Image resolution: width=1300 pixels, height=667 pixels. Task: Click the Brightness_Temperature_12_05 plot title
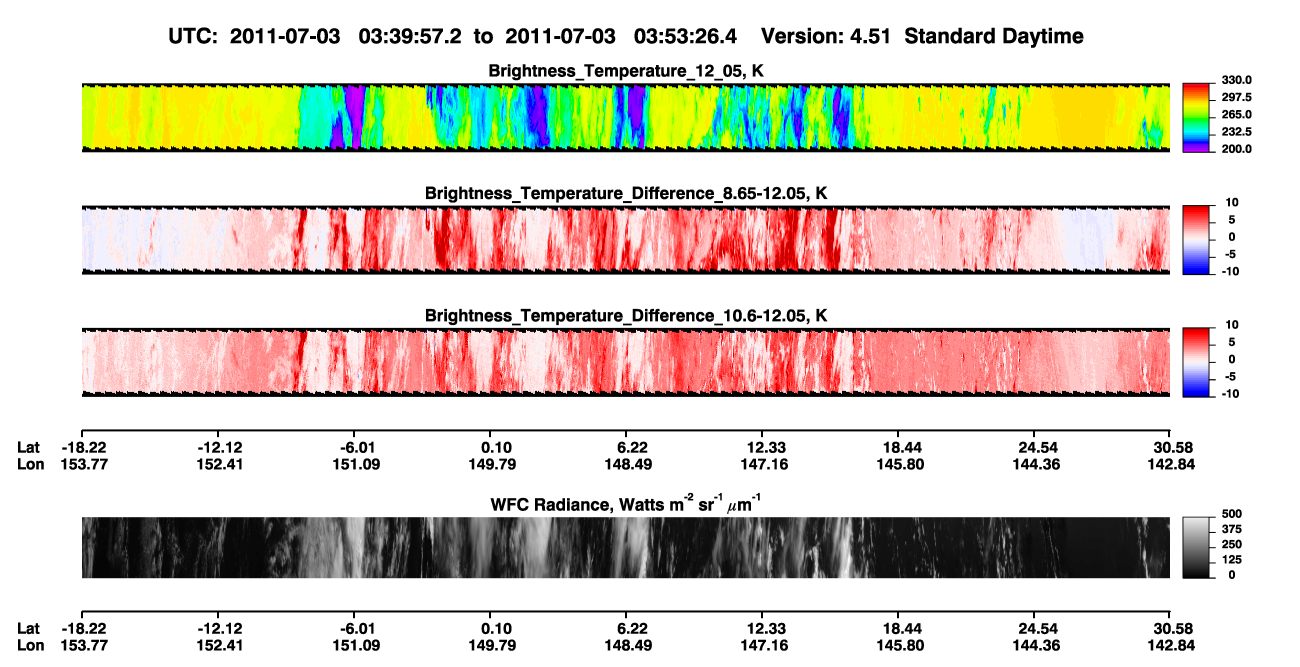(x=626, y=71)
